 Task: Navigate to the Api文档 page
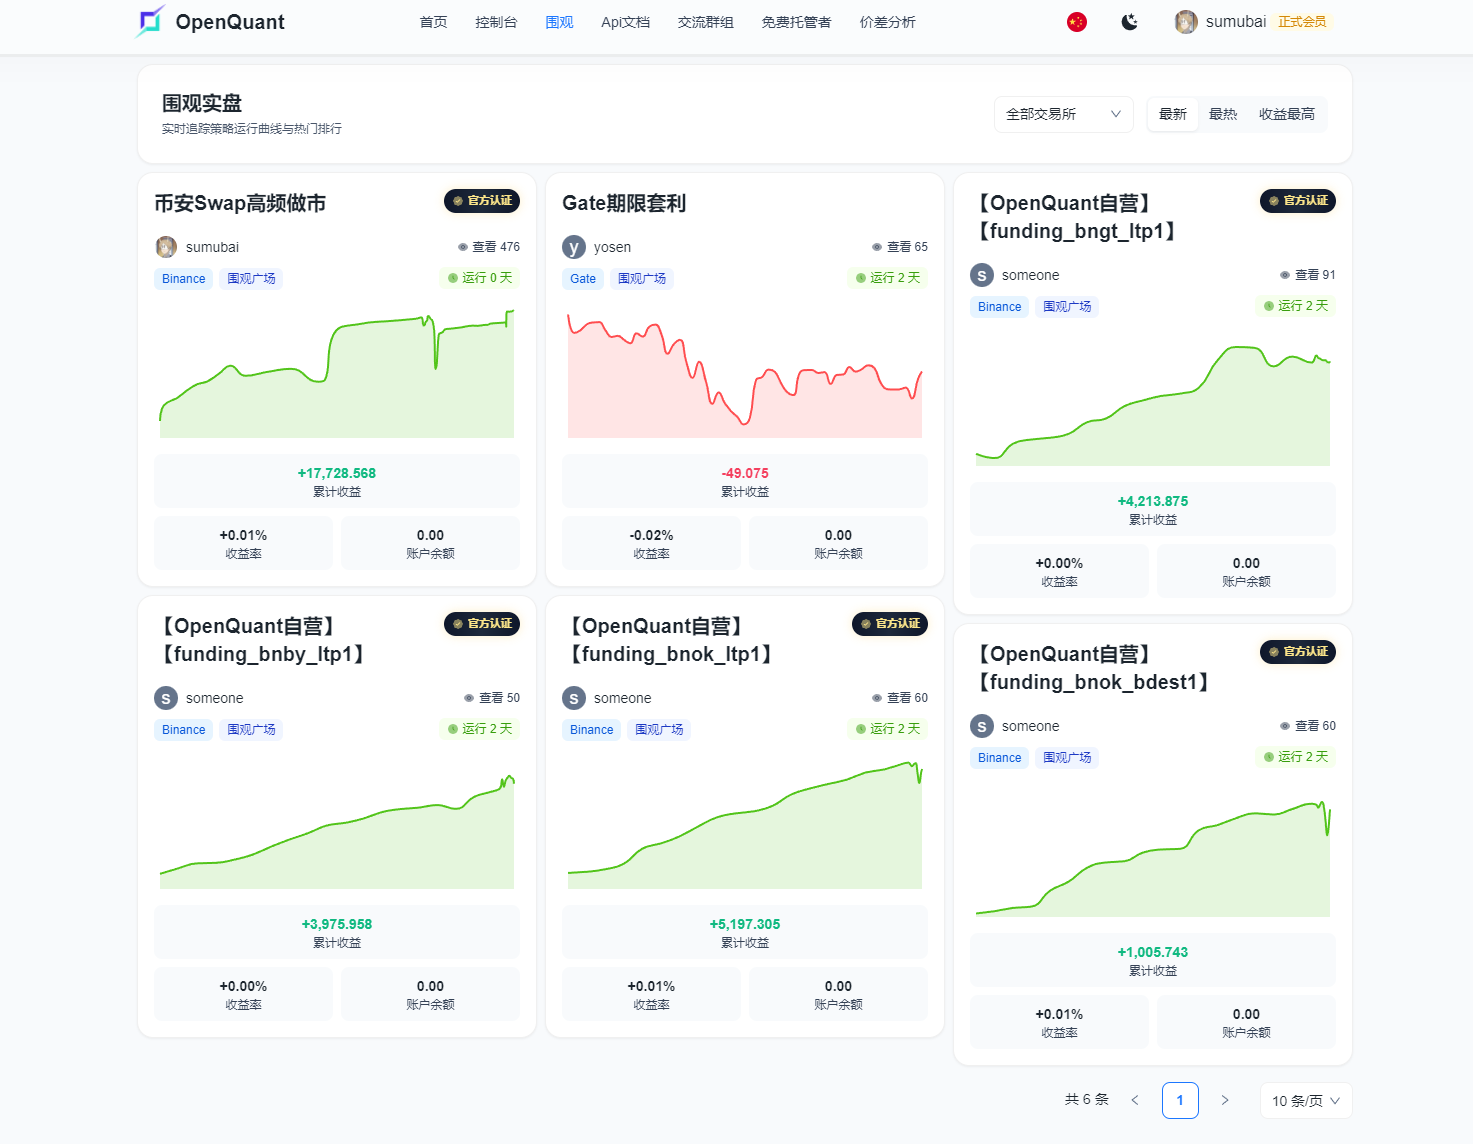625,22
